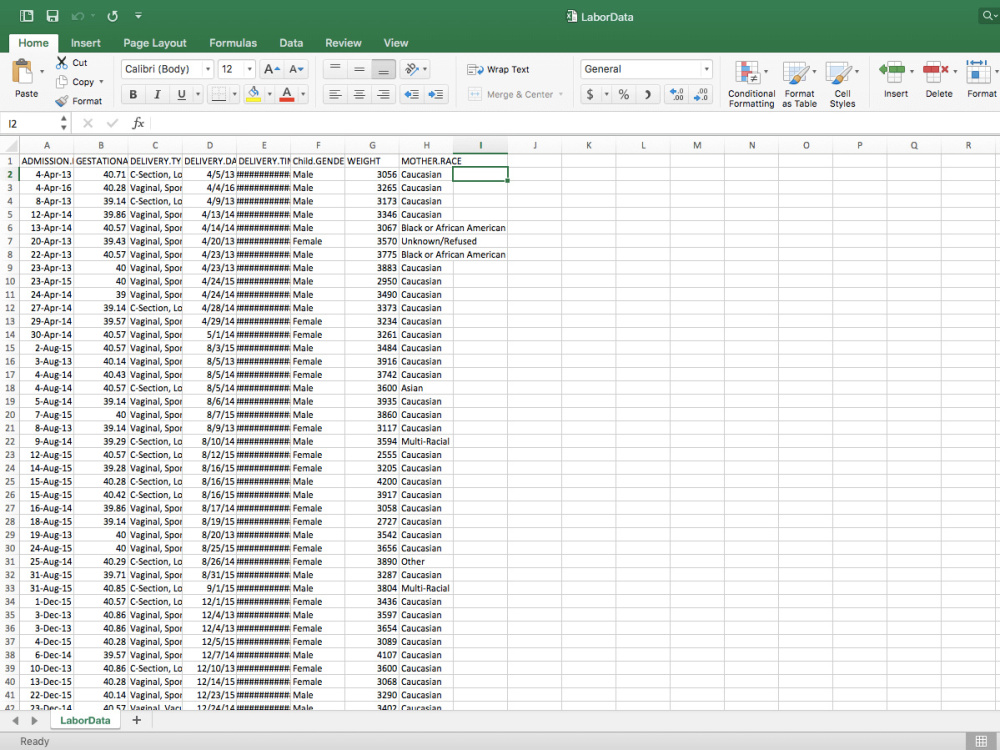Screen dimensions: 1000x750
Task: Click the Save icon in title bar
Action: tap(52, 16)
